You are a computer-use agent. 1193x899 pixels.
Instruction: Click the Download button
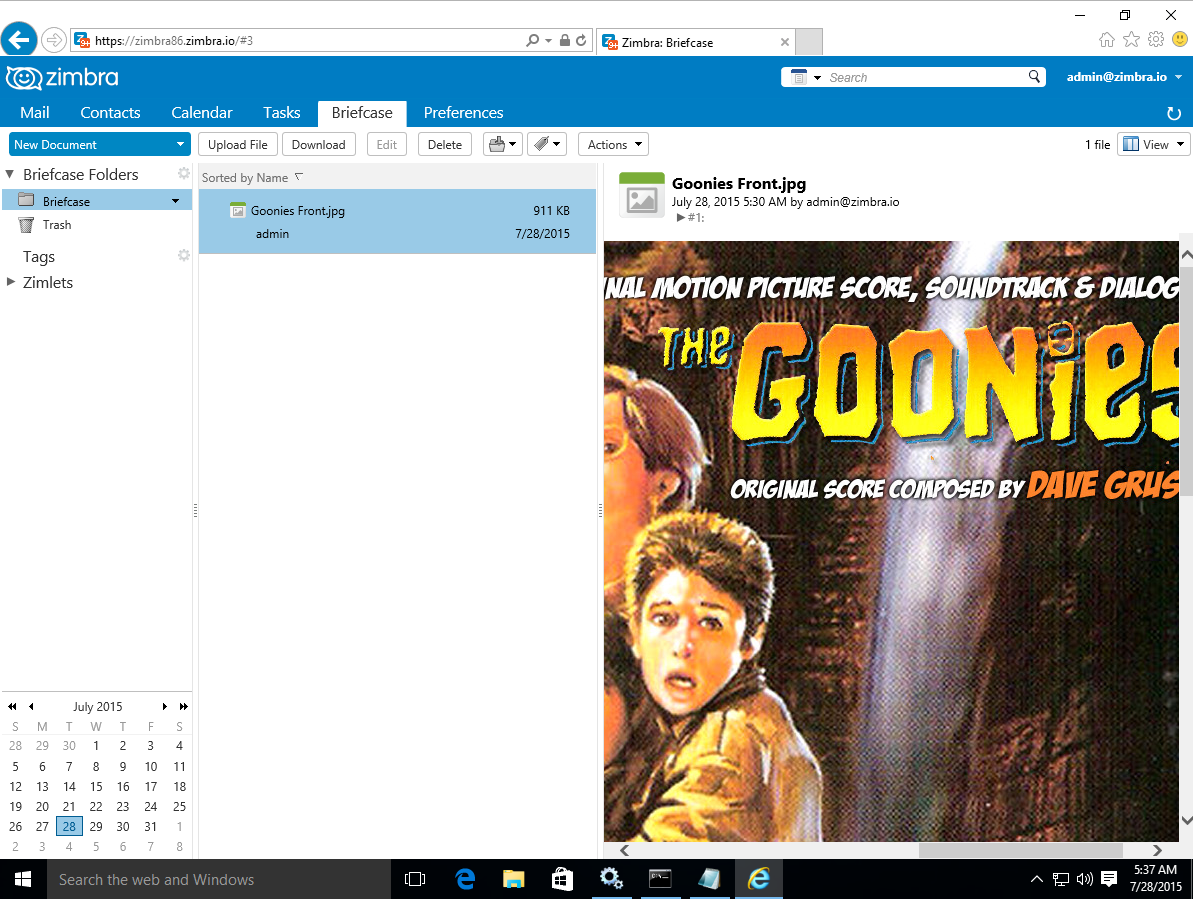click(318, 145)
